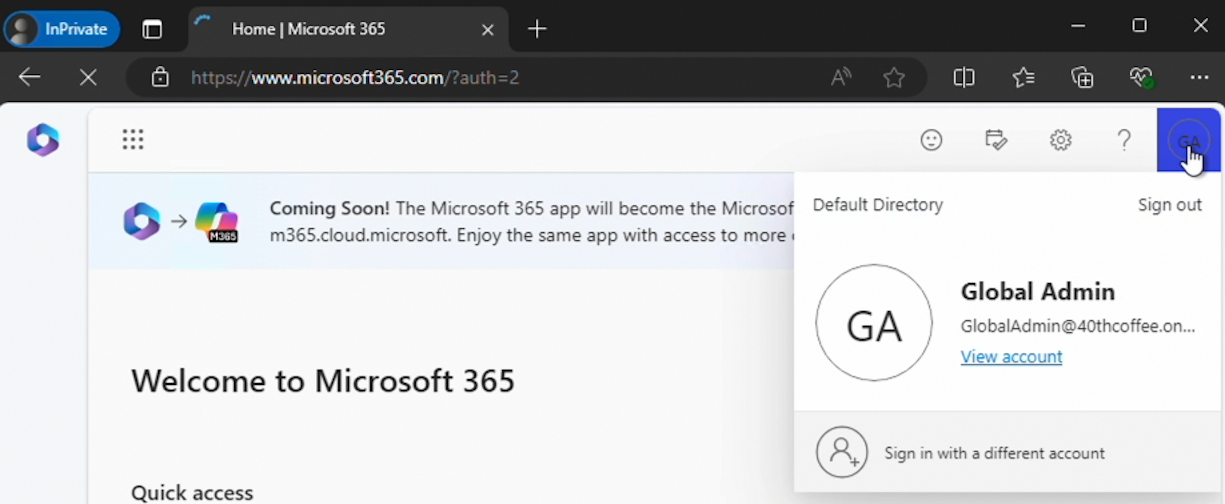Screen dimensions: 1225x504
Task: Open the Help question mark
Action: click(x=1125, y=140)
